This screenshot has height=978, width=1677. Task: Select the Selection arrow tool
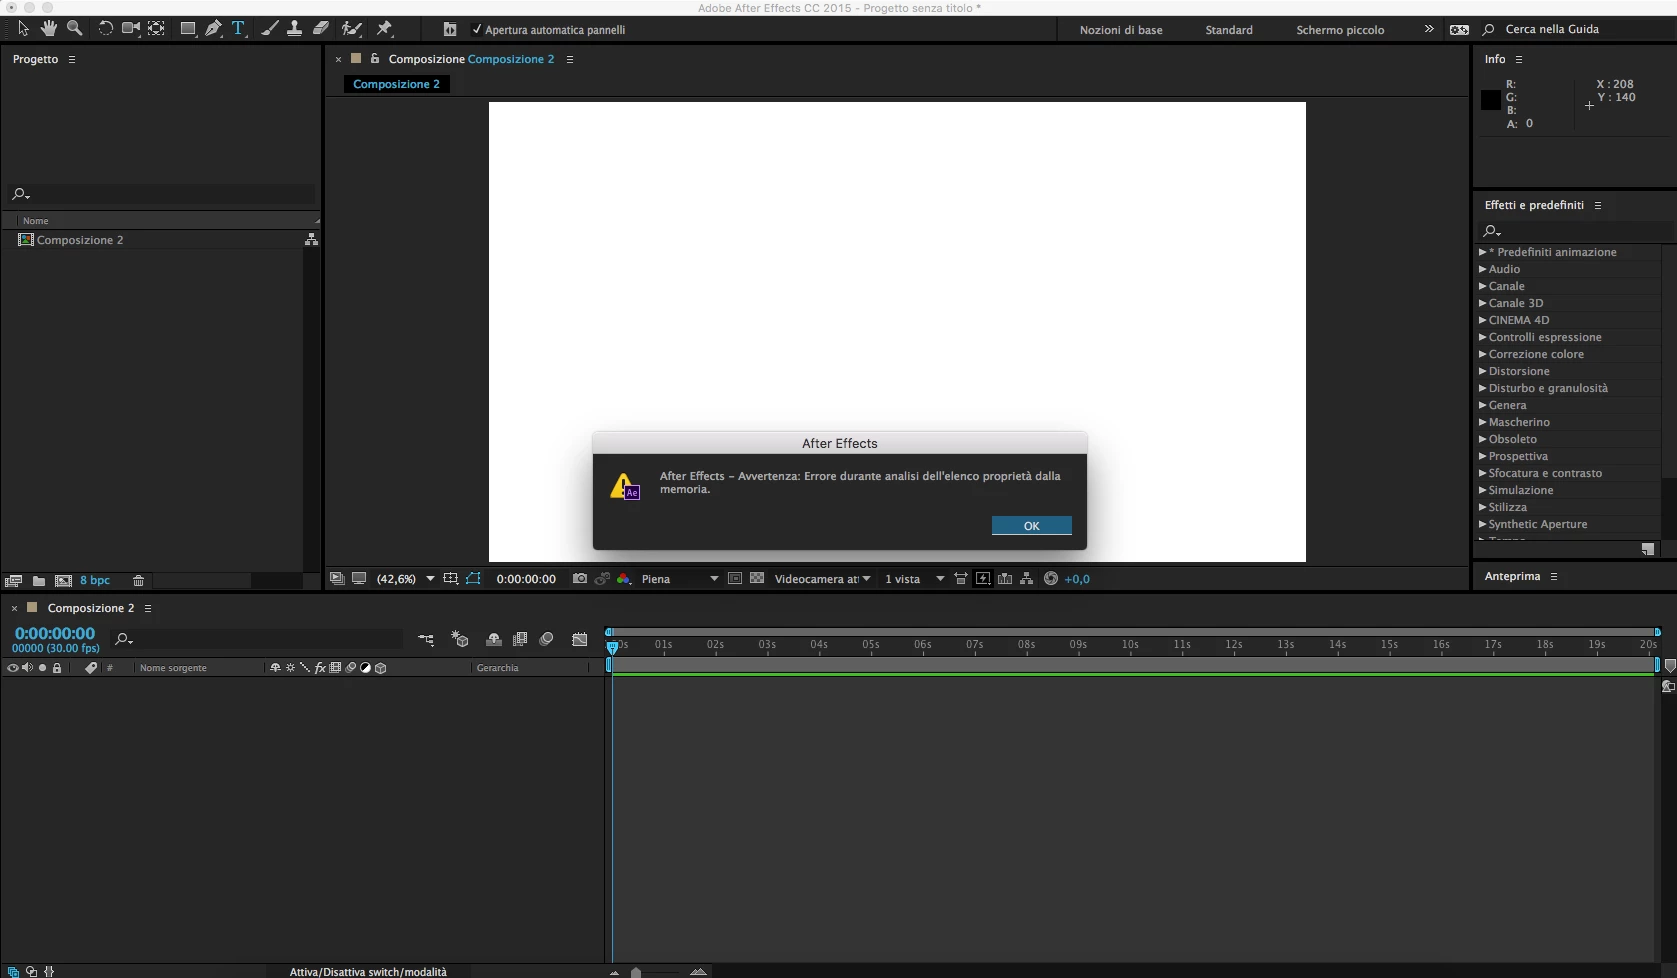(x=24, y=29)
